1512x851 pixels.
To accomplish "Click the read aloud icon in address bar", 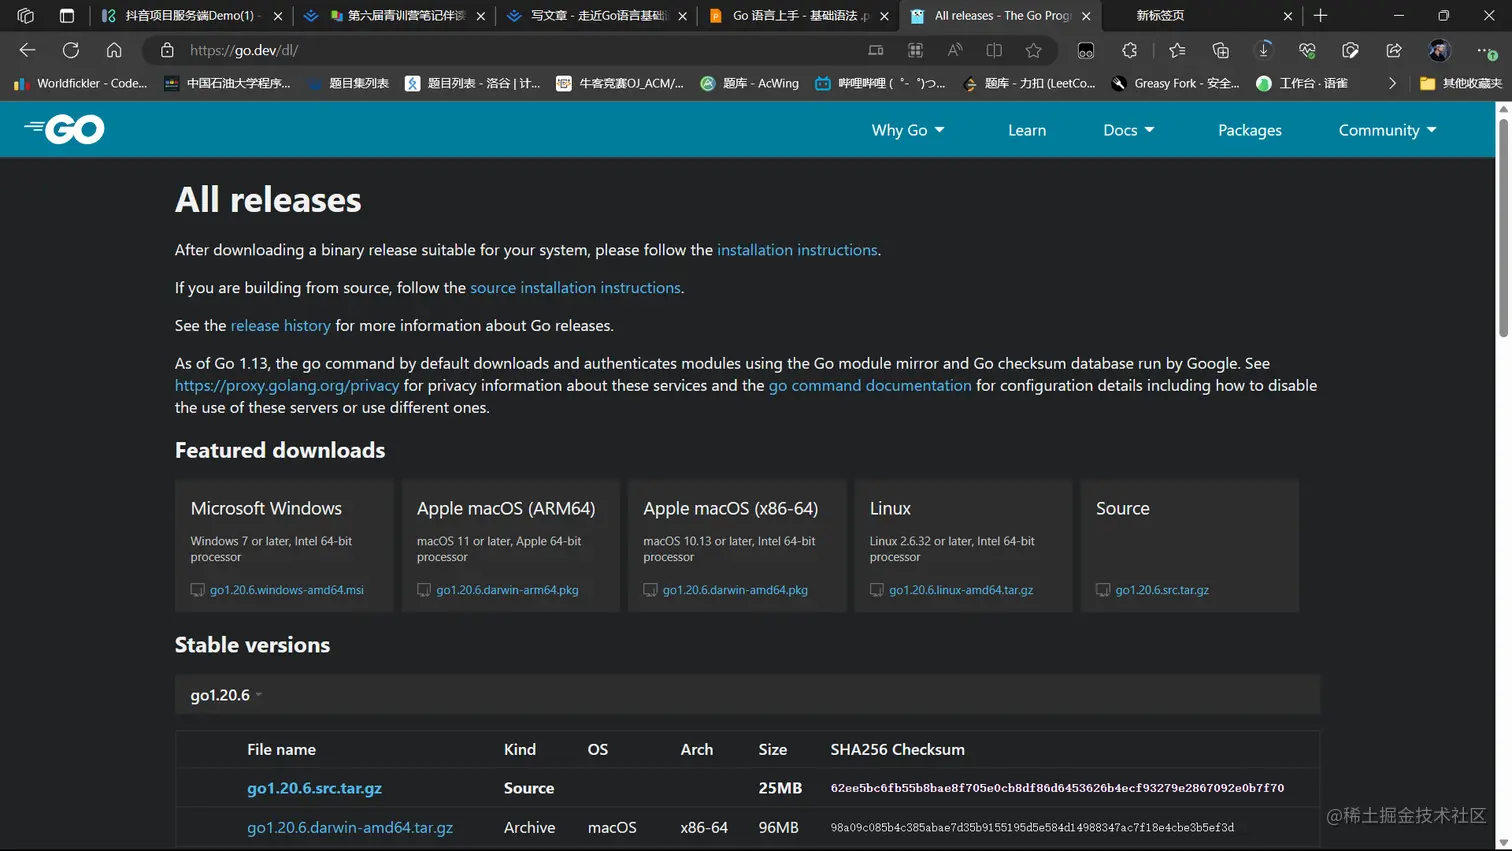I will (x=955, y=50).
